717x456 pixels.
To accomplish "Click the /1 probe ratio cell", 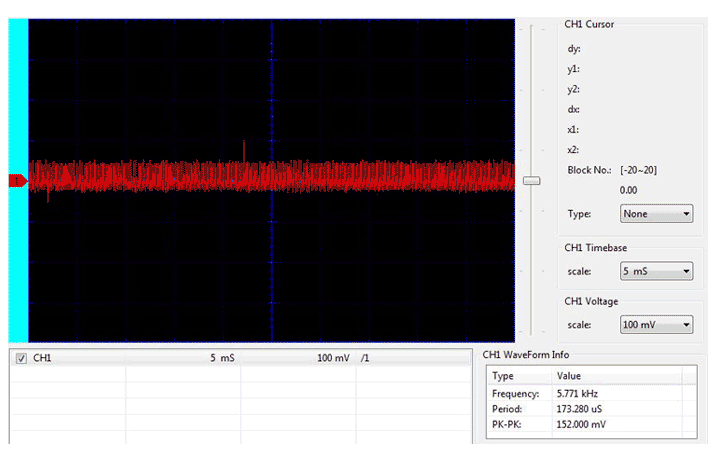I will [366, 358].
